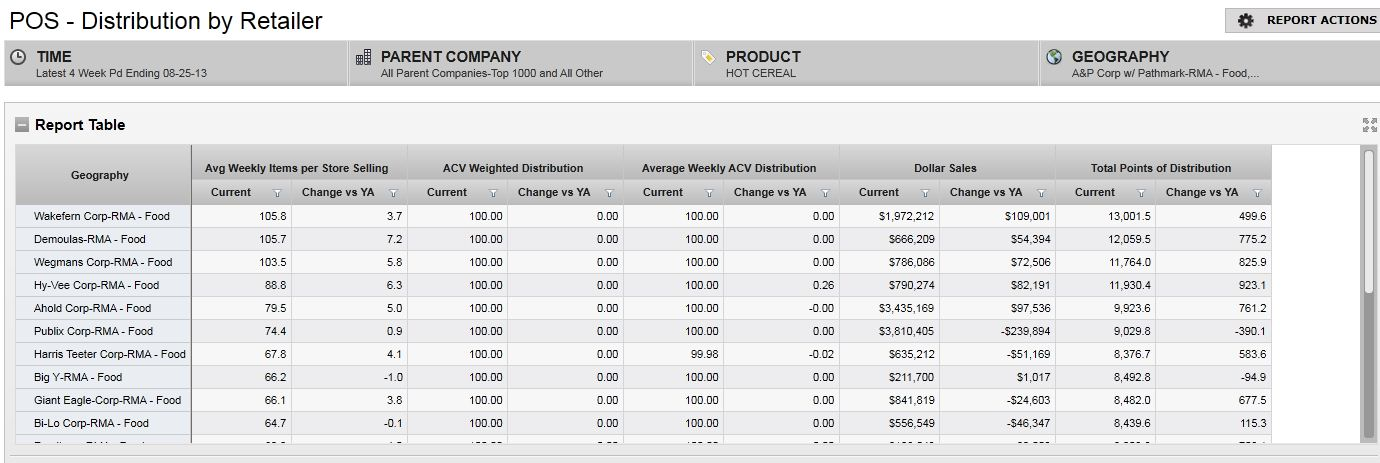This screenshot has height=463, width=1380.
Task: Filter Dollar Sales Current column
Action: 925,193
